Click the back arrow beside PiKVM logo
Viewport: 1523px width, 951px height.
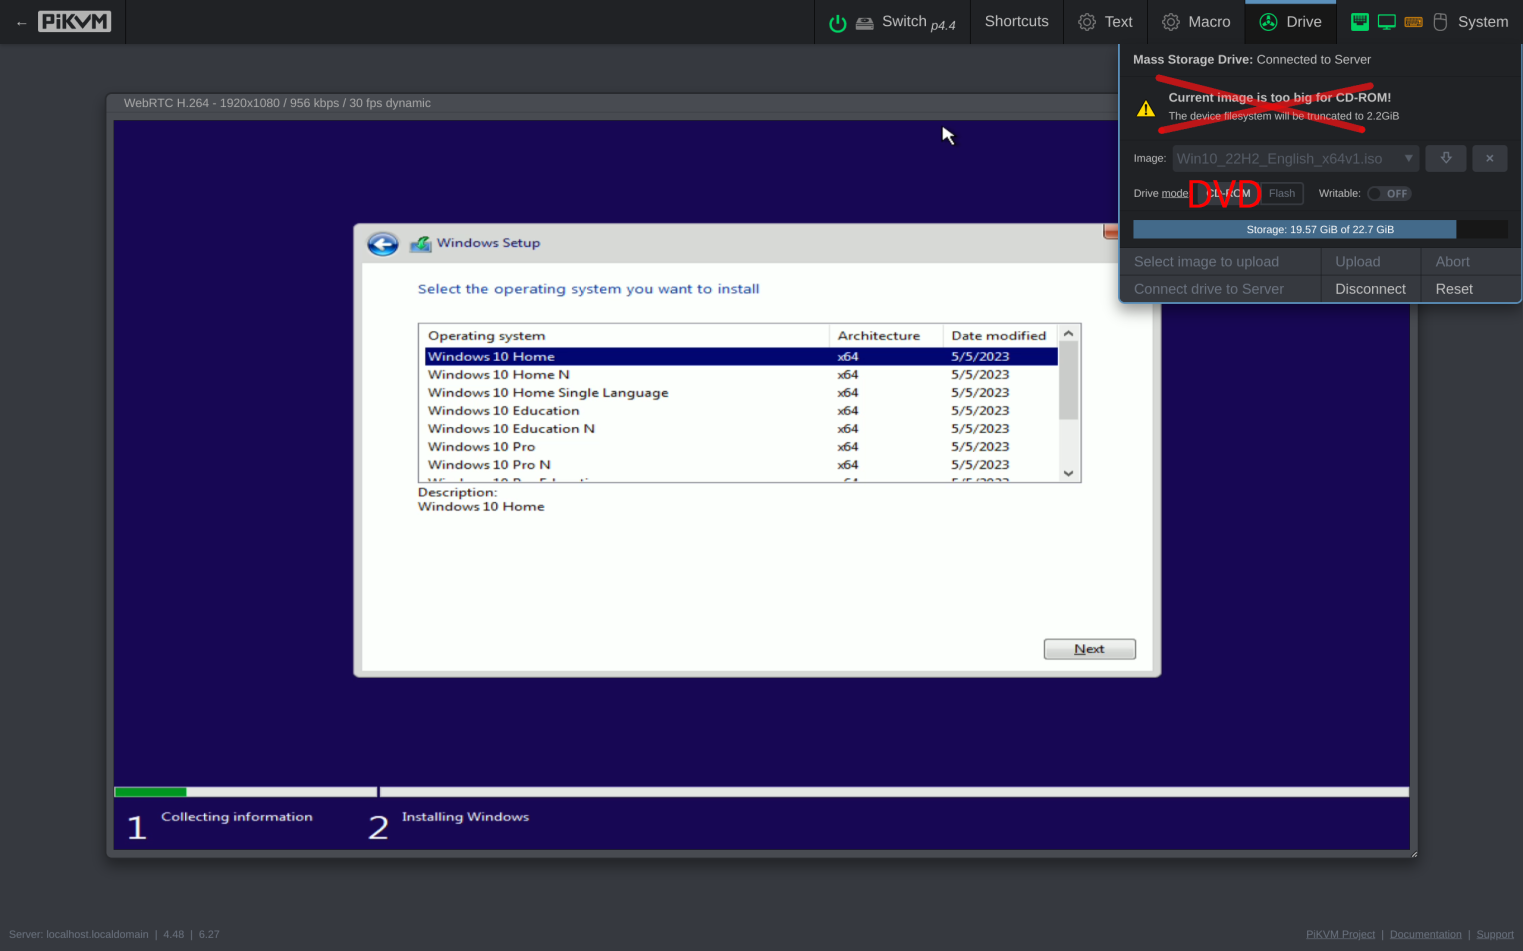pos(21,22)
